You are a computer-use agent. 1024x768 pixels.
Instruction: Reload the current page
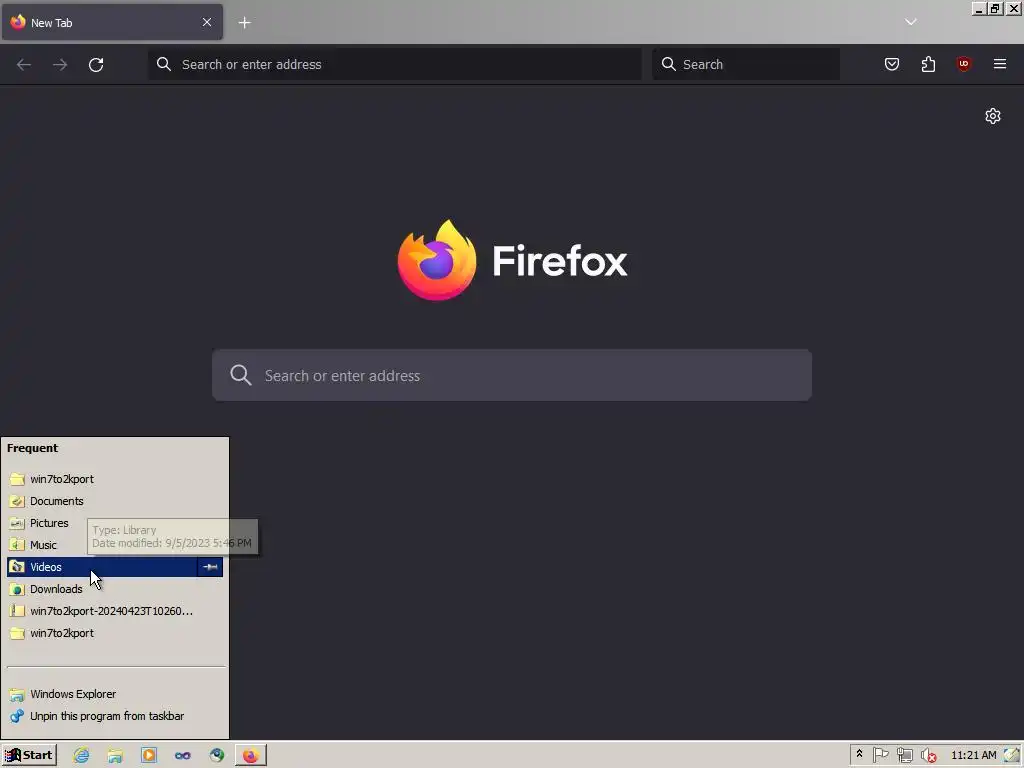point(96,64)
